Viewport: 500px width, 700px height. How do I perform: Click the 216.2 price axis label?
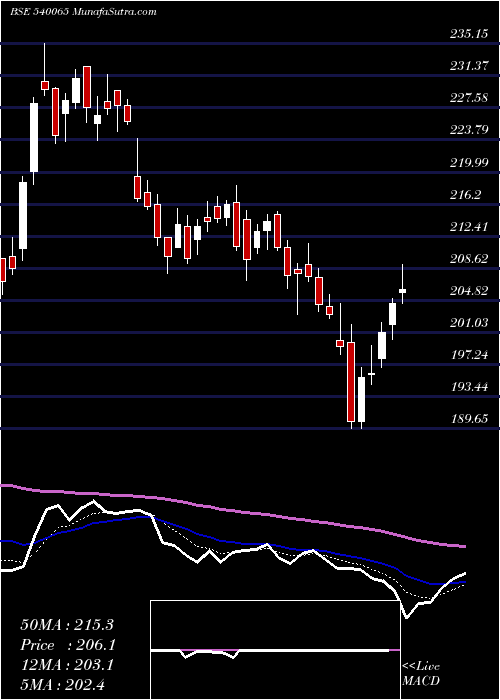466,195
